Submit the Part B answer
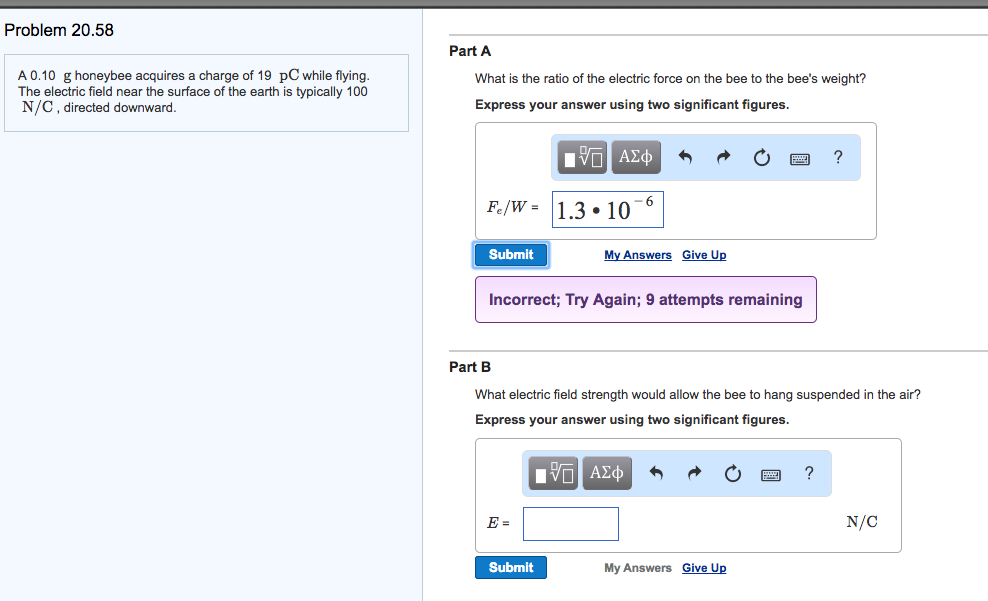Image resolution: width=988 pixels, height=601 pixels. click(x=511, y=568)
